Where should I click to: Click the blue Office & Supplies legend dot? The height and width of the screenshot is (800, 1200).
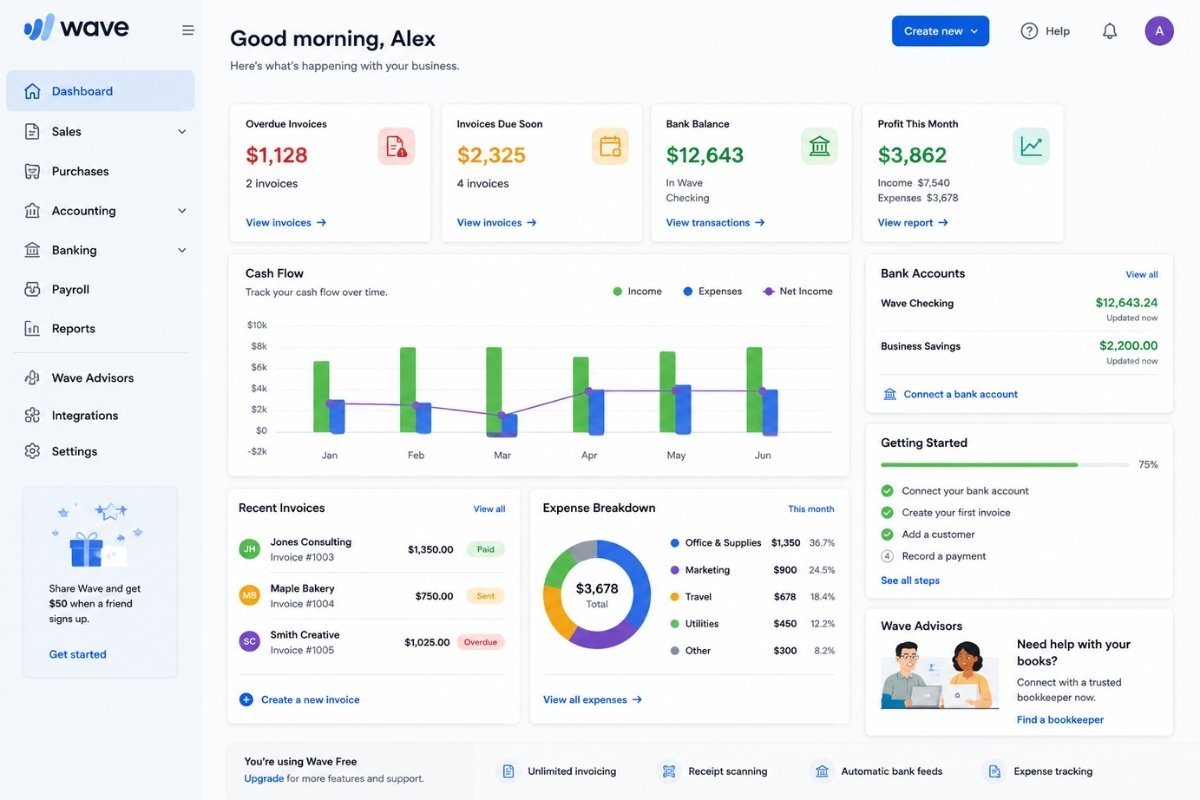[x=675, y=543]
